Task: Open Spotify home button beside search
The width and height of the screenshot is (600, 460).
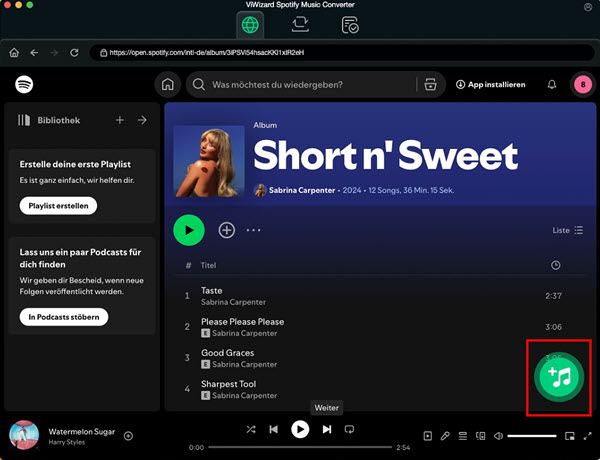Action: 168,84
